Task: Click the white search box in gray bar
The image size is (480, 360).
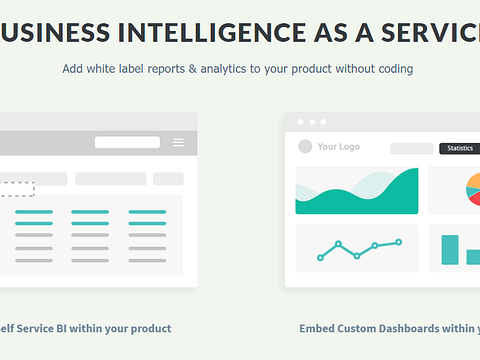Action: pos(127,142)
